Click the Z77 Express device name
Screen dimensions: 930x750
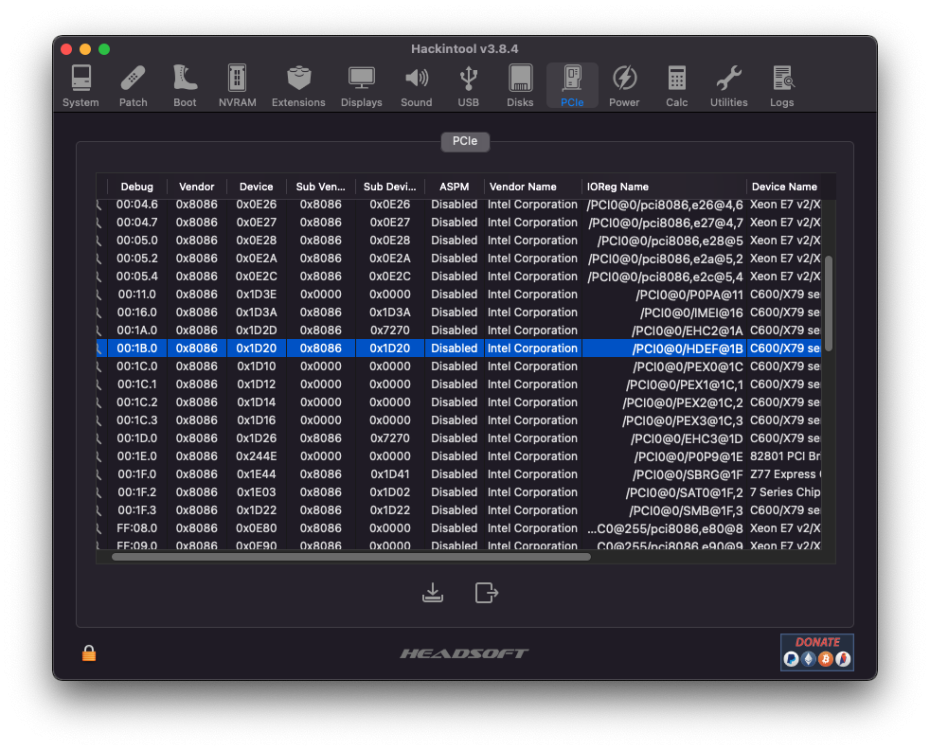coord(785,474)
